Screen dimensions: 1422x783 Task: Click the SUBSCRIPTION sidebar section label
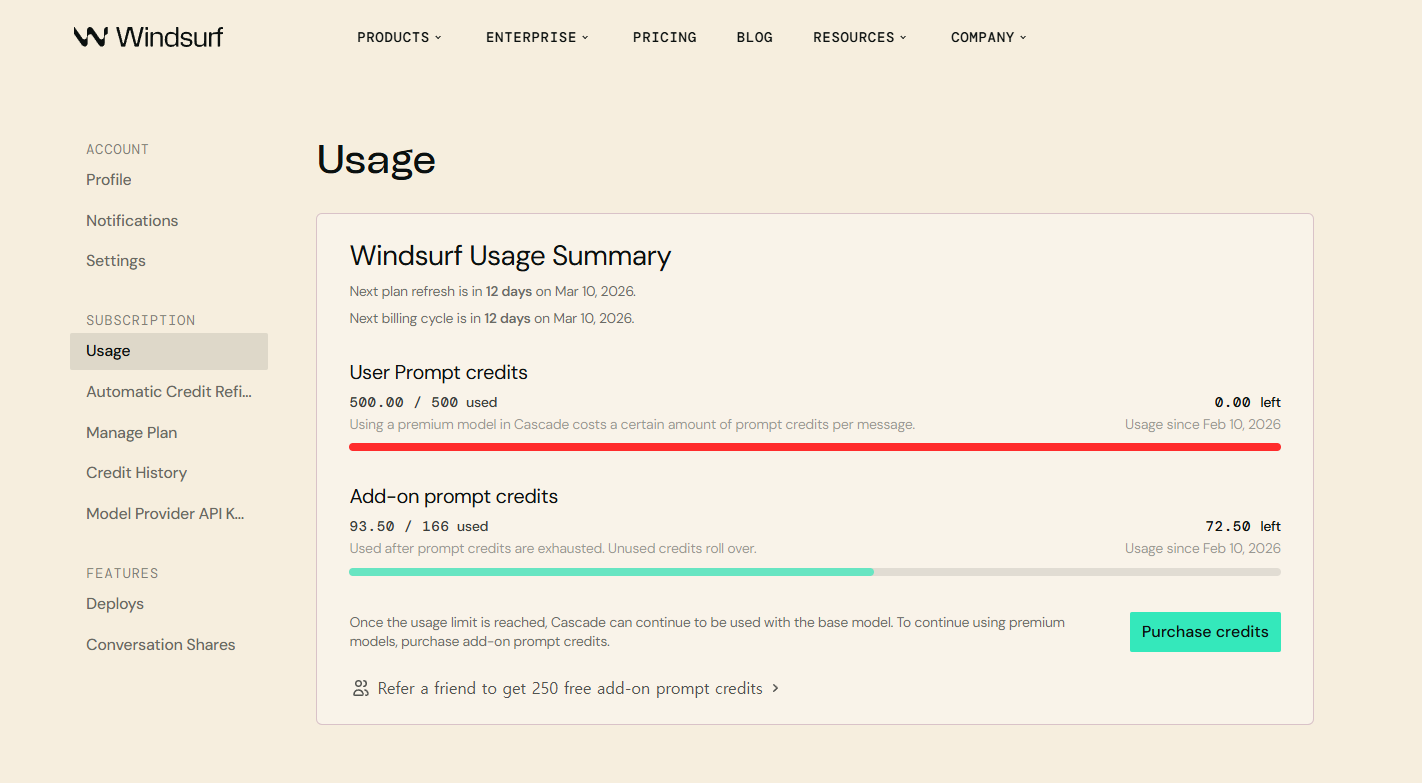pos(141,320)
